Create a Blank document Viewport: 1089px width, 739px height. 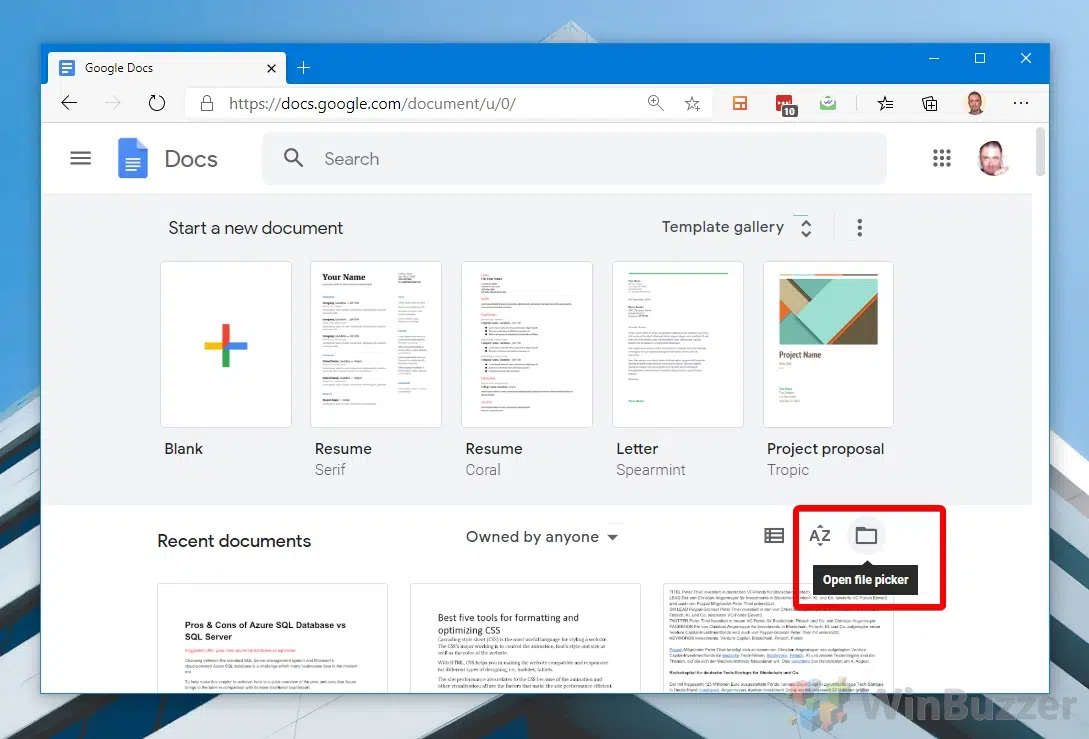[x=226, y=344]
